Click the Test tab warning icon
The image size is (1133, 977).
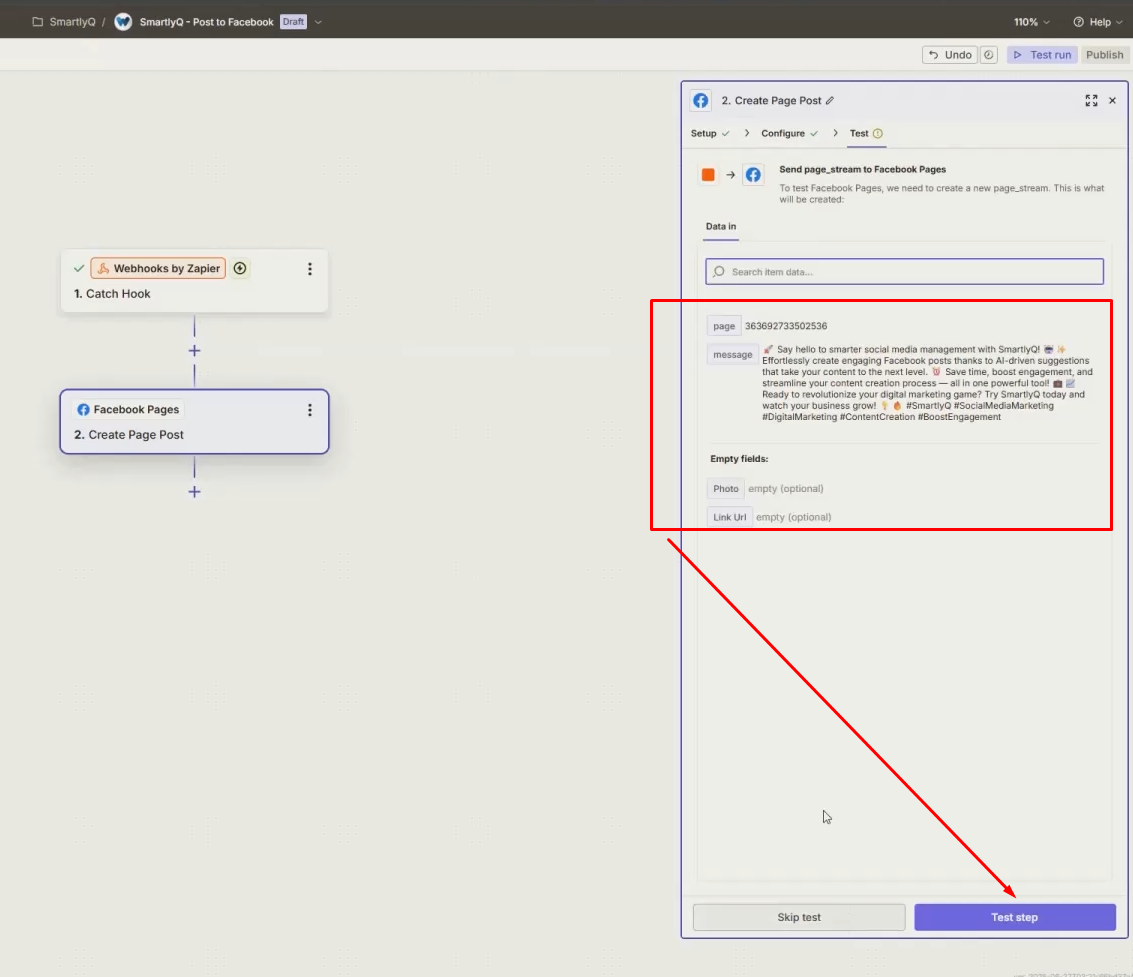click(x=878, y=133)
